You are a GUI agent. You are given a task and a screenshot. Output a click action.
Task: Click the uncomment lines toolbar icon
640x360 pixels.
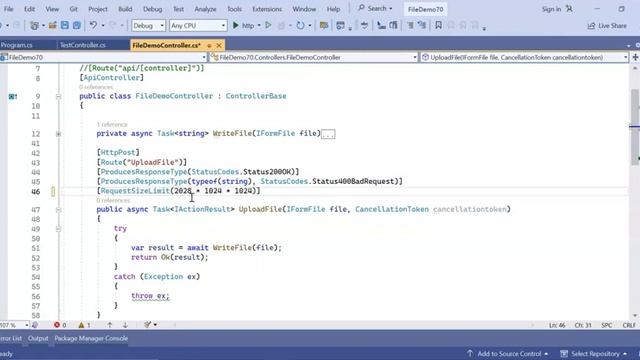pyautogui.click(x=422, y=26)
